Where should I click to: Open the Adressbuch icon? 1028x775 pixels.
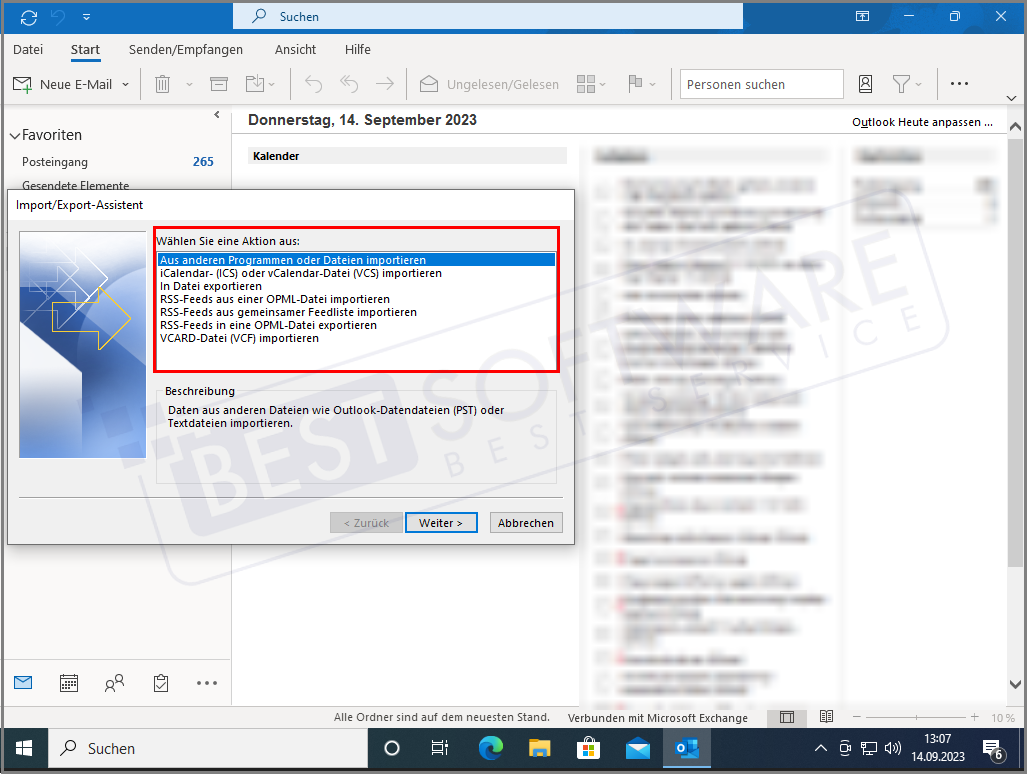click(865, 84)
